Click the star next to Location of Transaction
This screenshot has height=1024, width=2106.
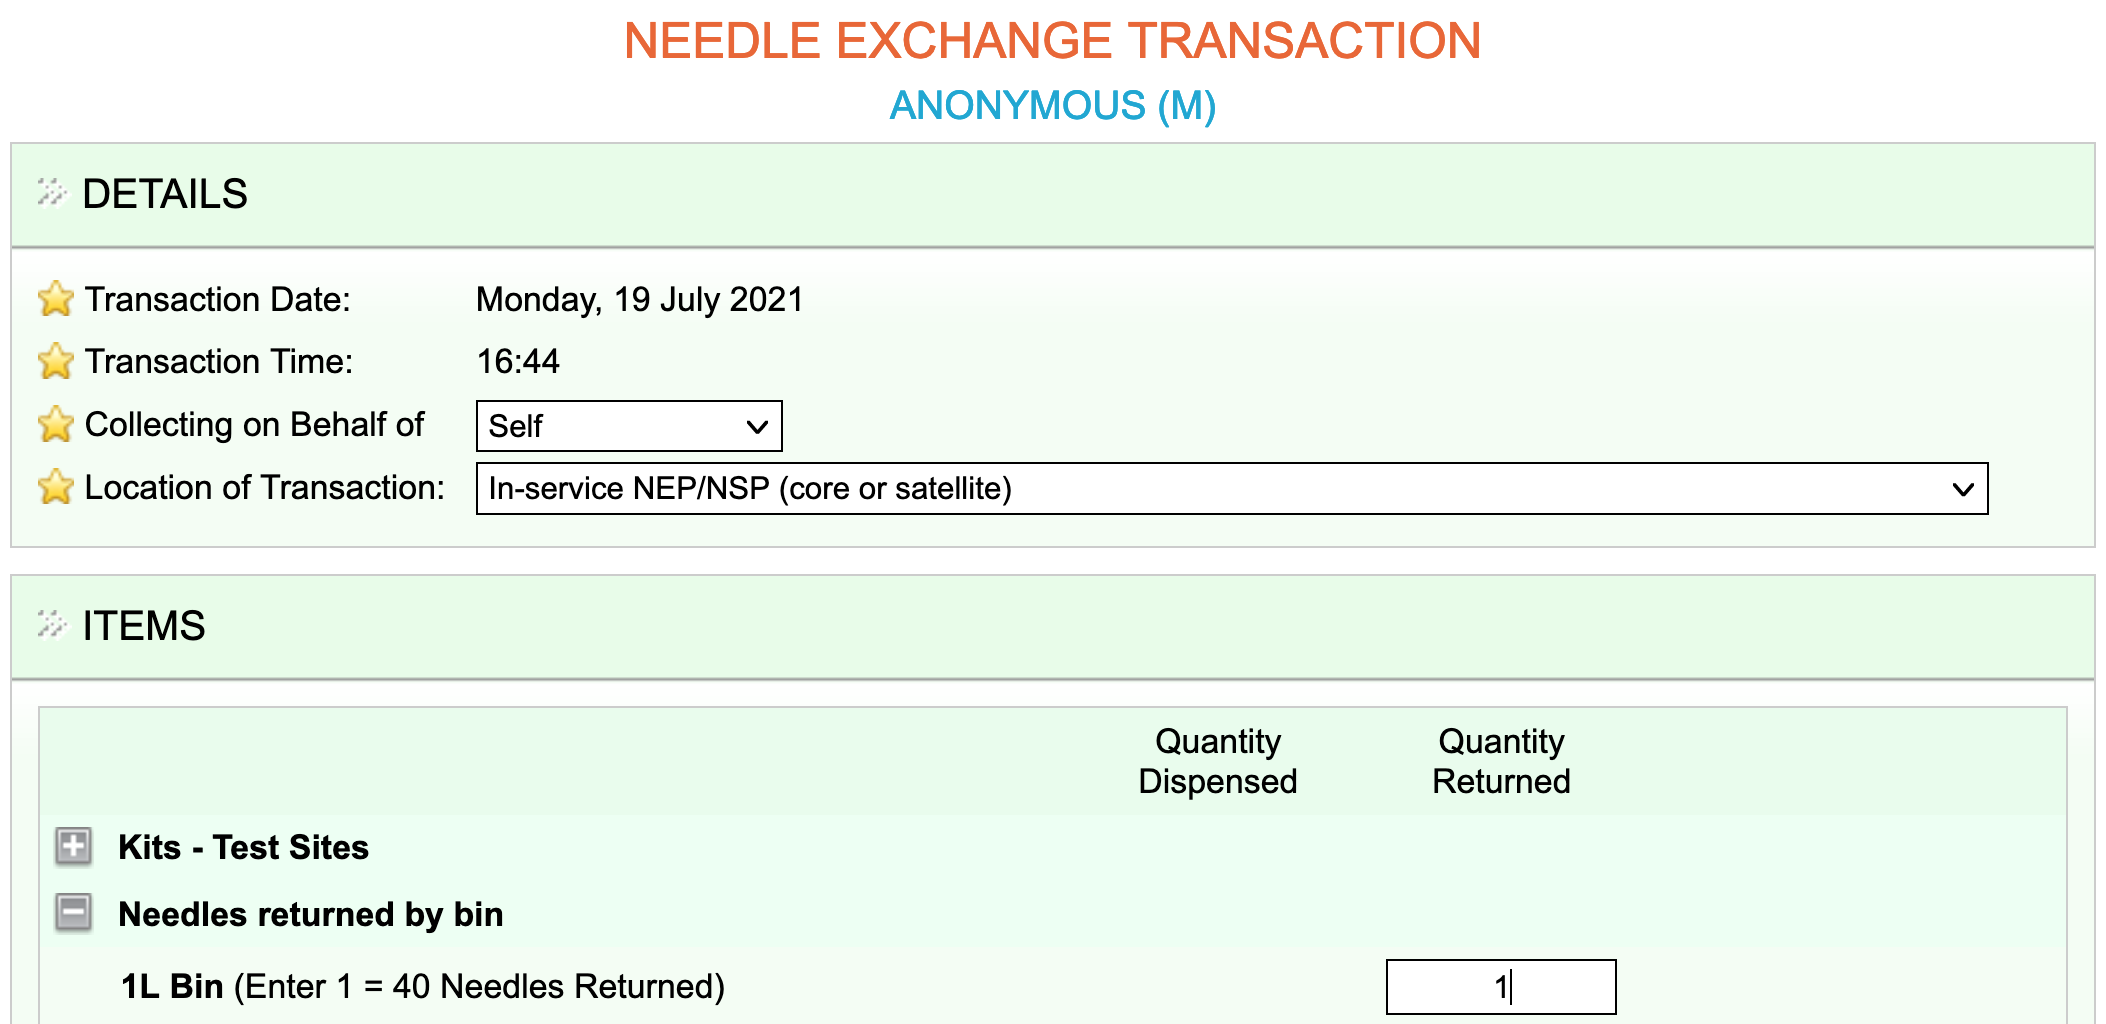click(x=56, y=487)
